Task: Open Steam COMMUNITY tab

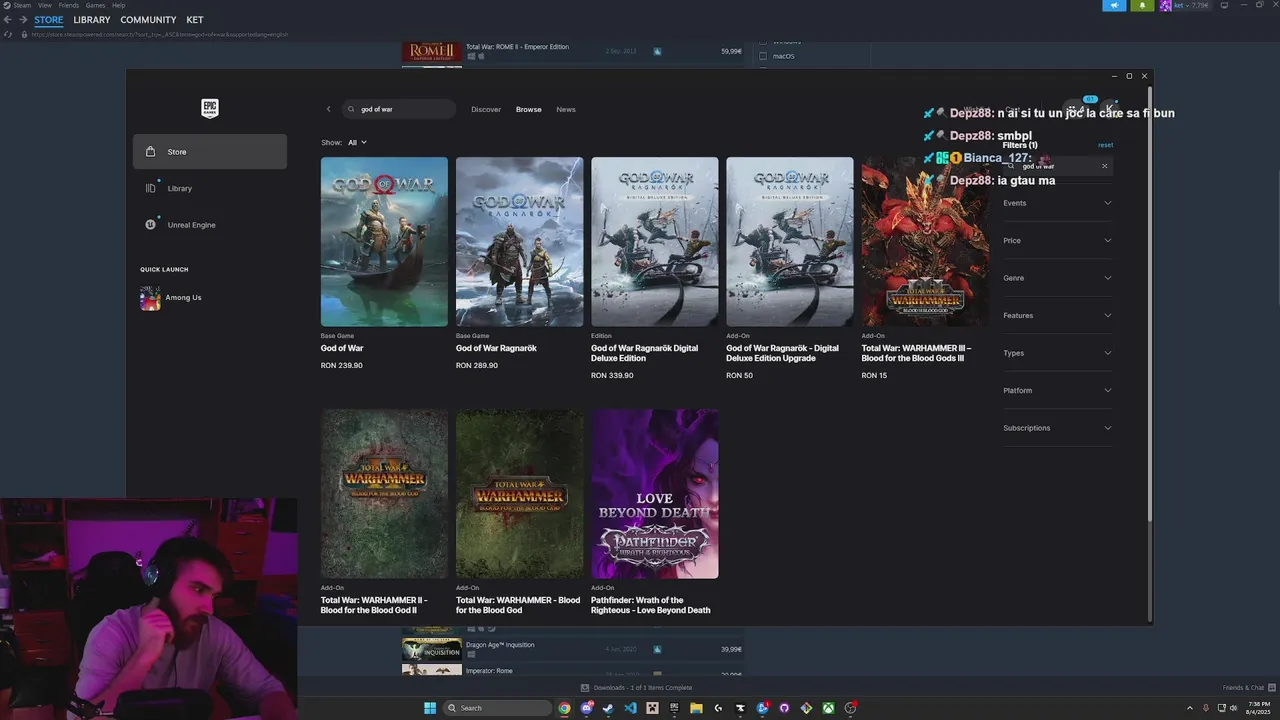Action: 148,20
